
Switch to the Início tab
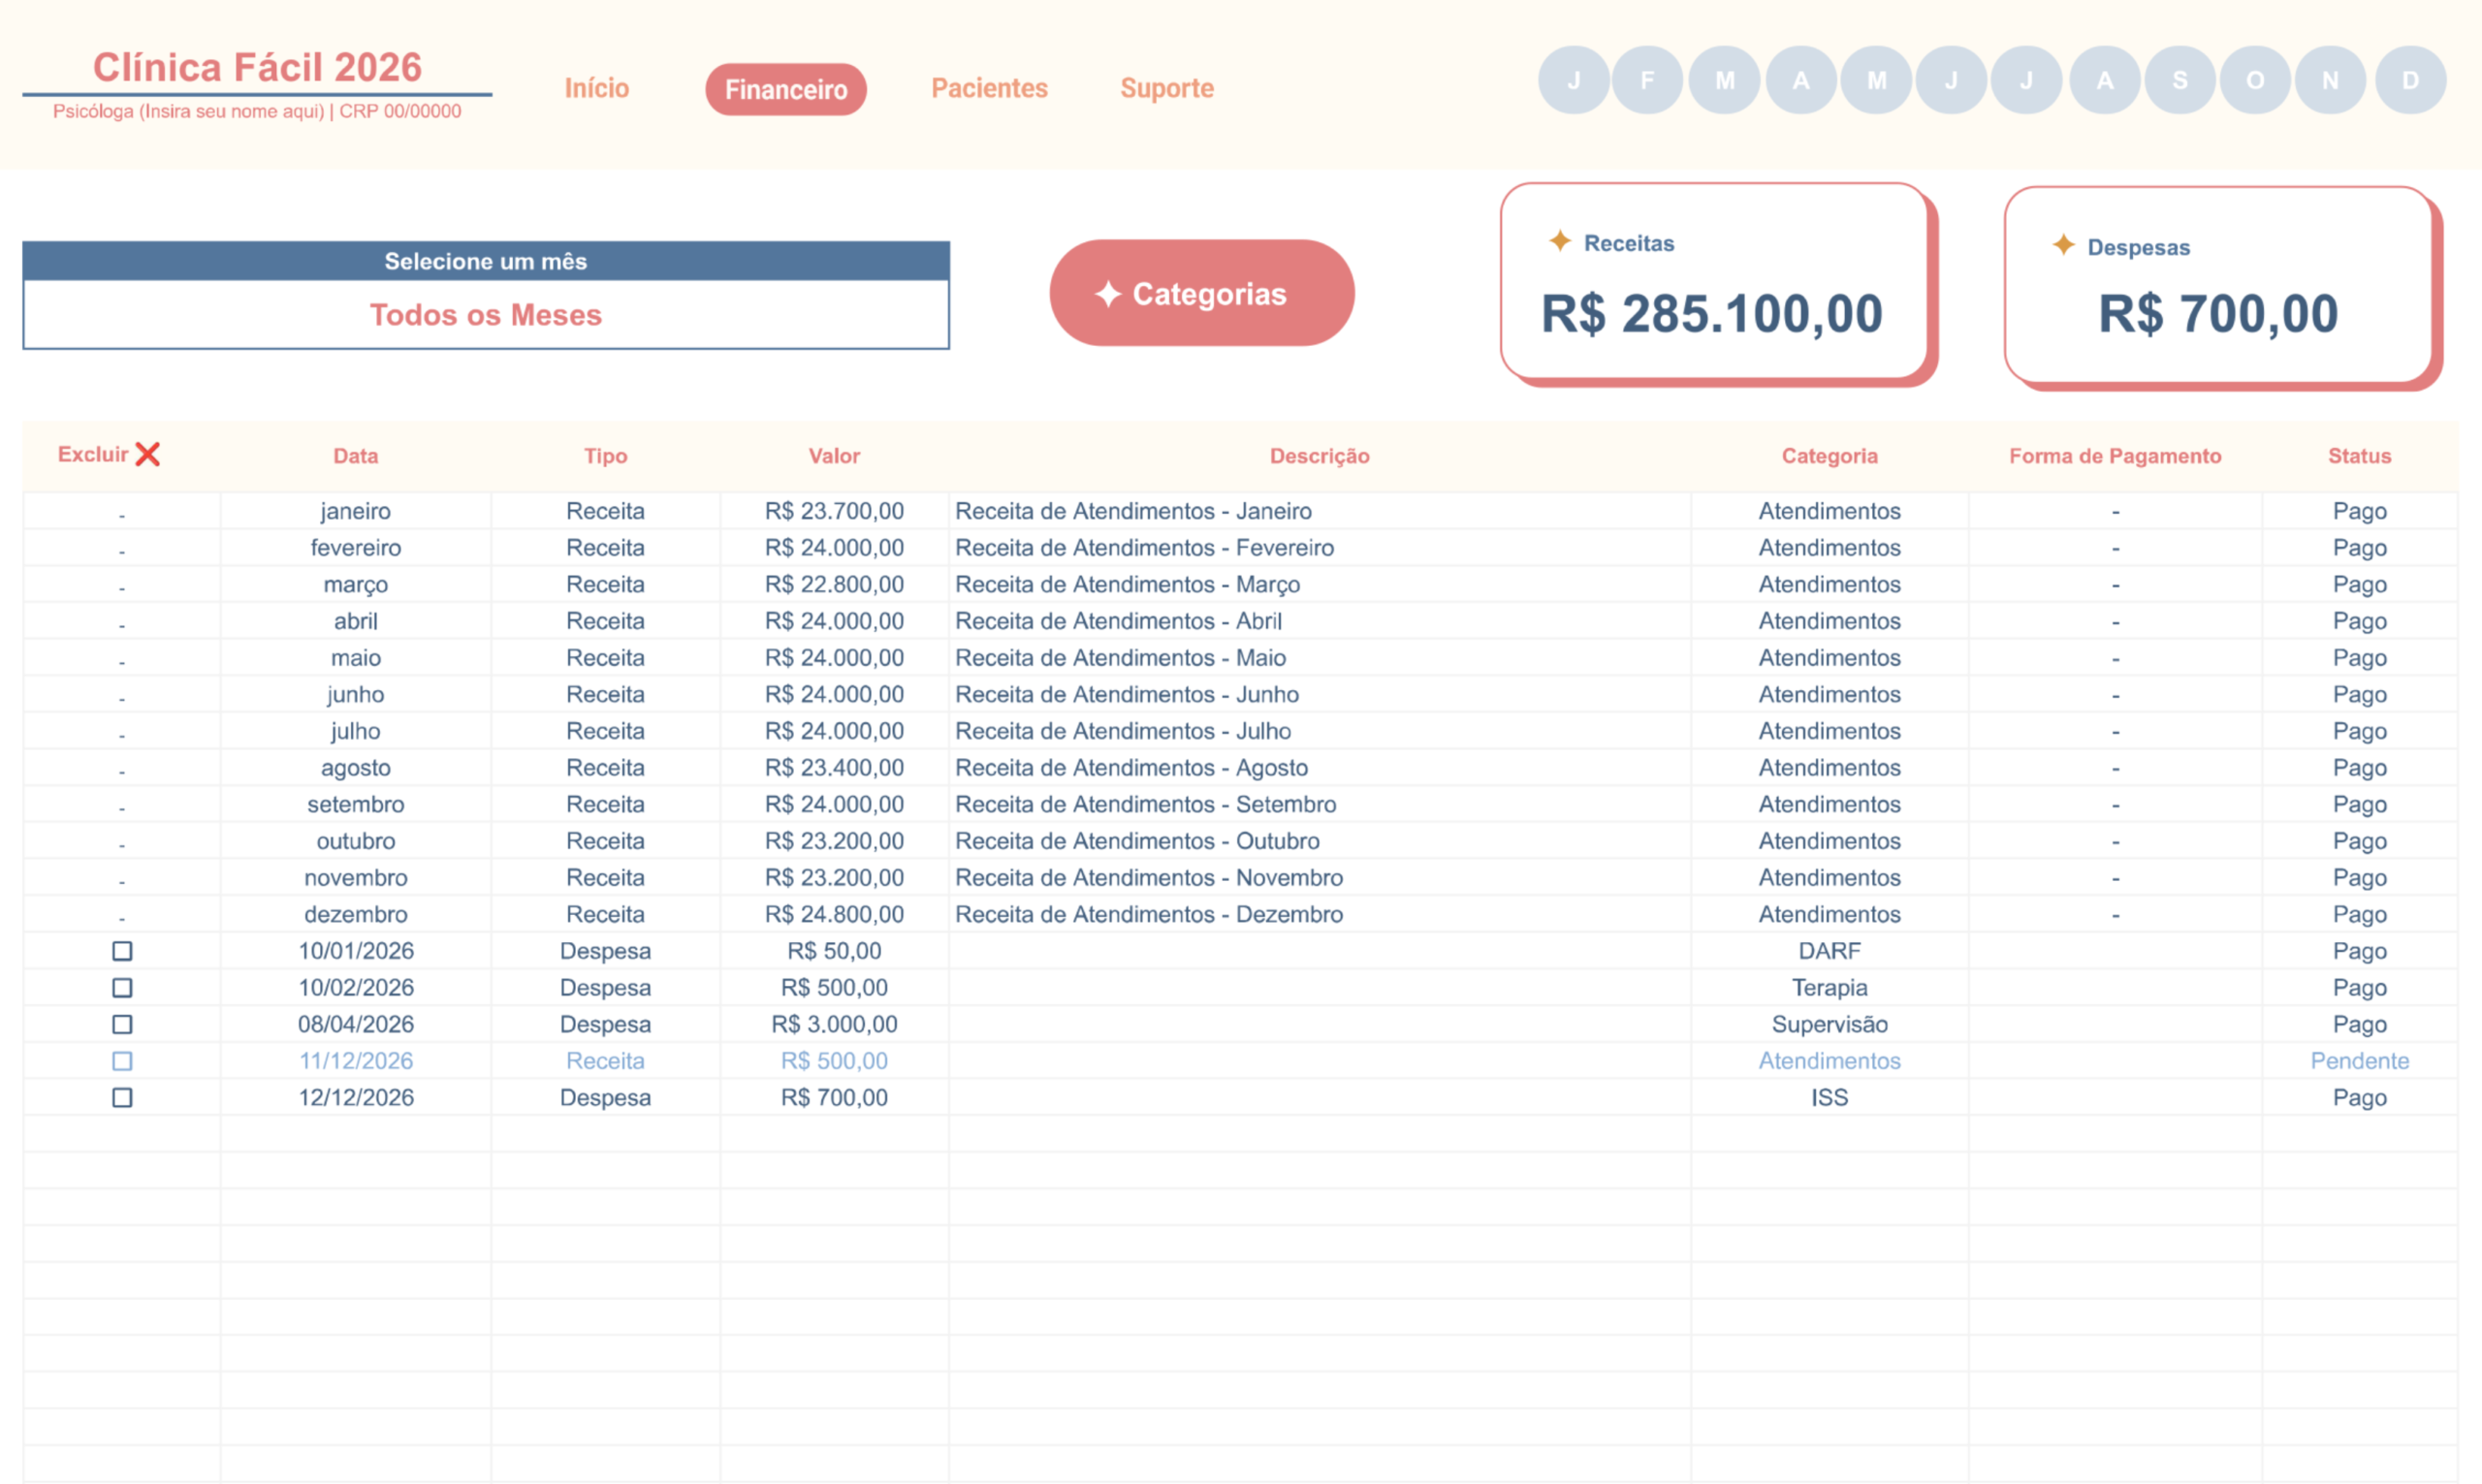click(x=596, y=88)
